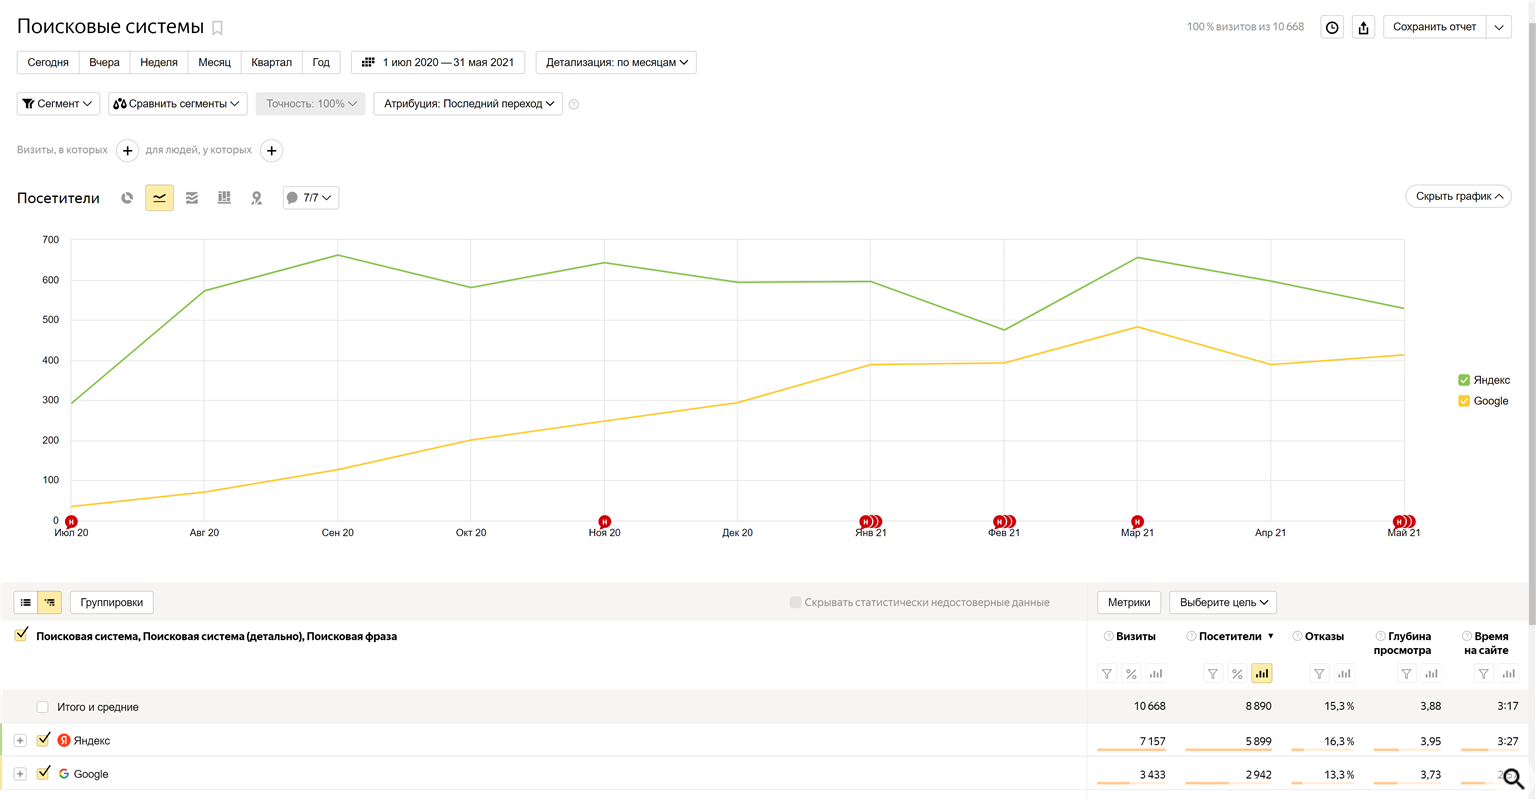Screen dimensions: 1536x800
Task: Uncheck the Яндекс row checkbox
Action: 43,740
